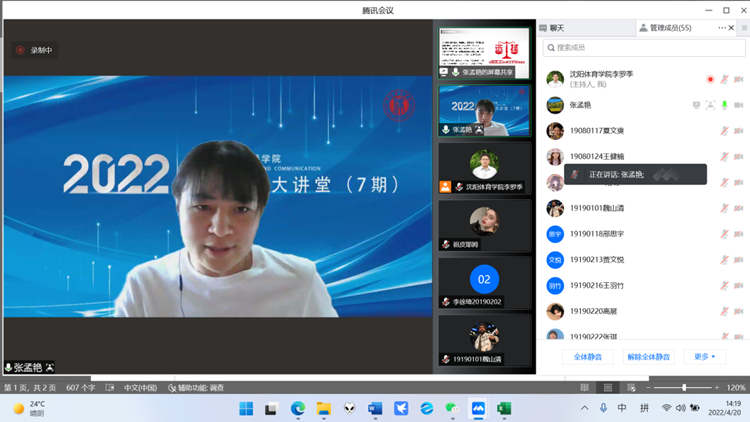
Task: Click Word status 第1页, 共2页
Action: (x=30, y=388)
